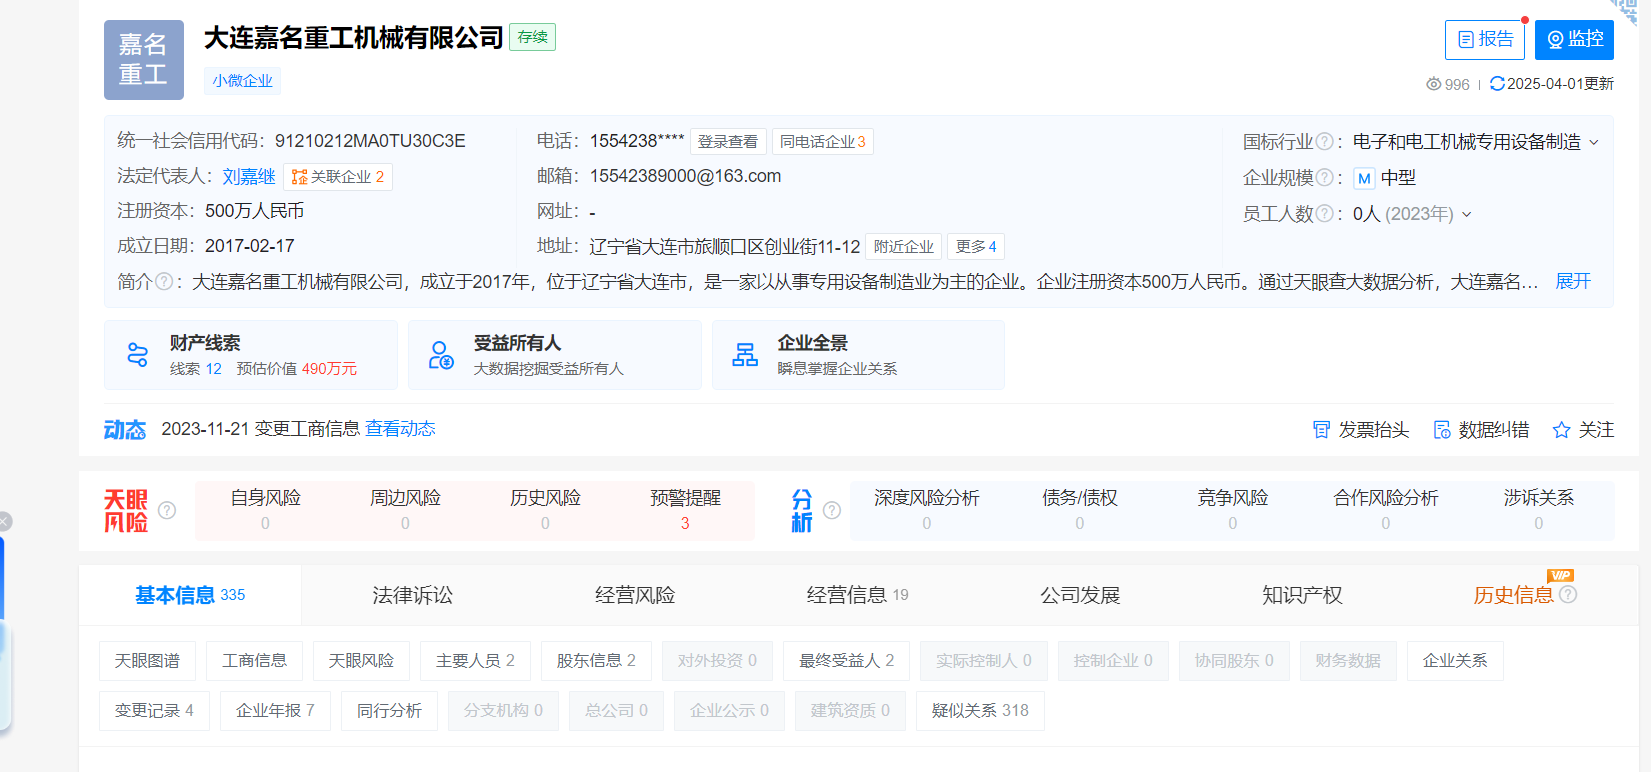Image resolution: width=1651 pixels, height=772 pixels.
Task: Close the floating side widget
Action: pos(4,521)
